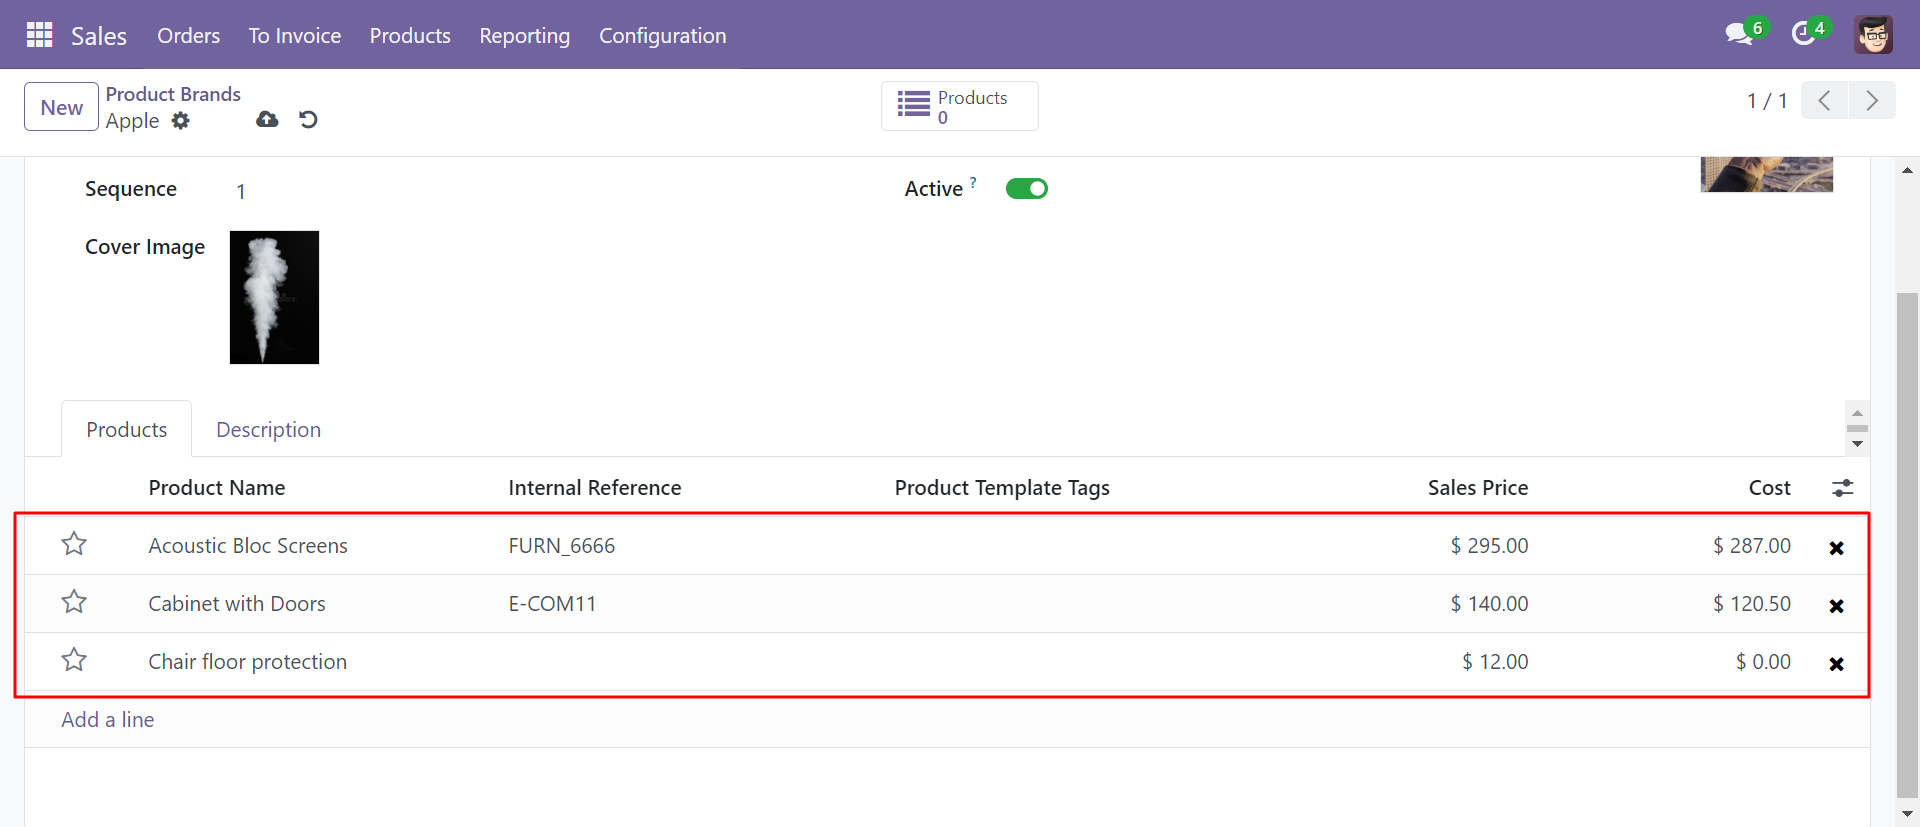This screenshot has width=1920, height=827.
Task: Open the Products 0 smart button
Action: coord(960,106)
